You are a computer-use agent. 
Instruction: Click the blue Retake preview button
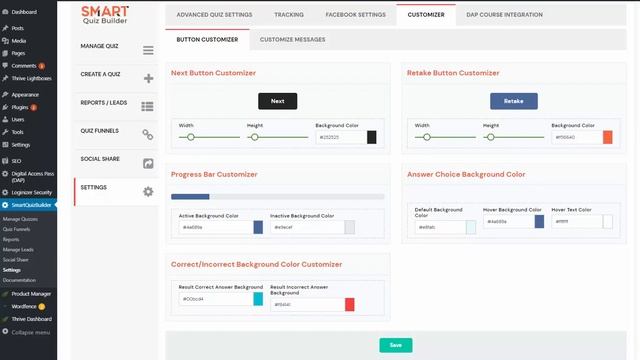click(x=514, y=101)
